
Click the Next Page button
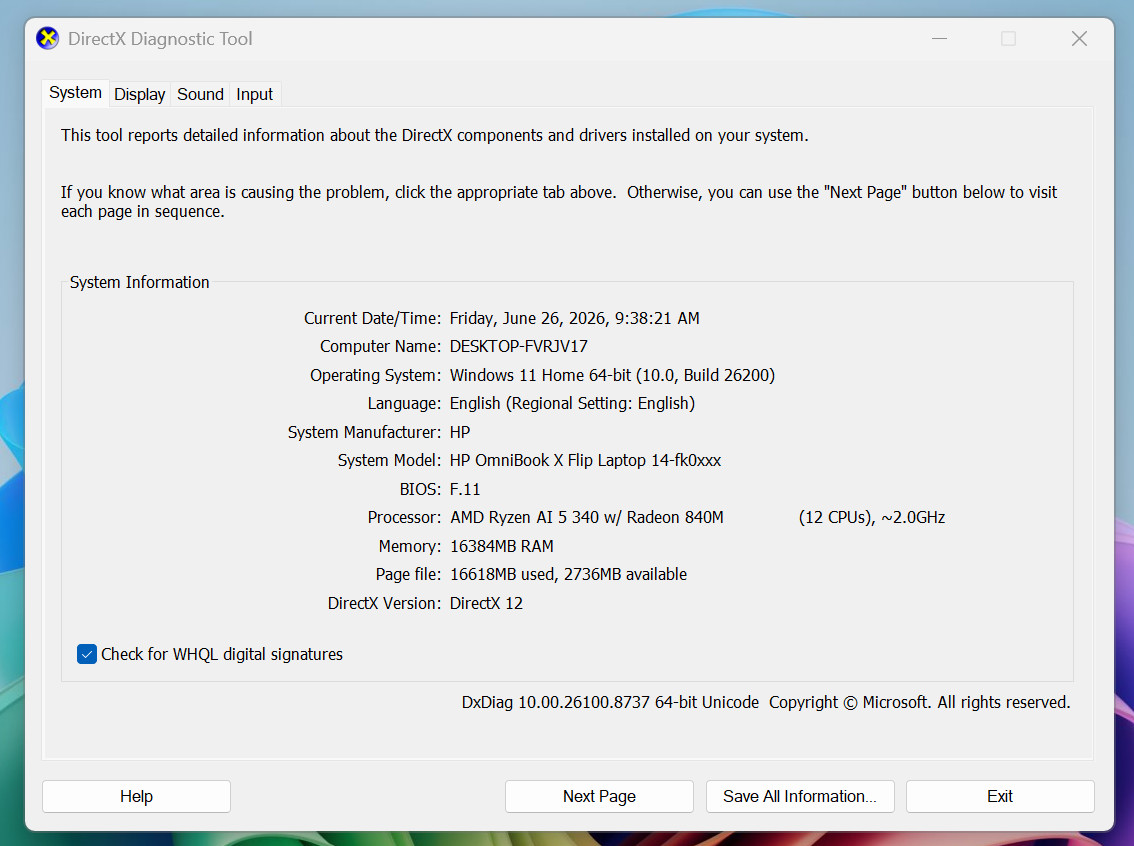[x=600, y=796]
